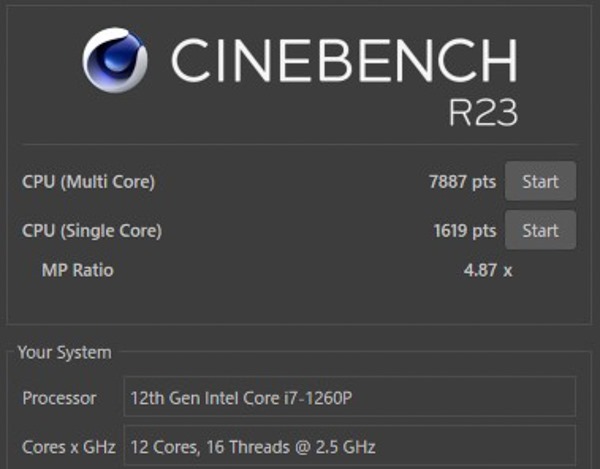Click the divider line under the logo
Image resolution: width=600 pixels, height=469 pixels.
[x=300, y=145]
